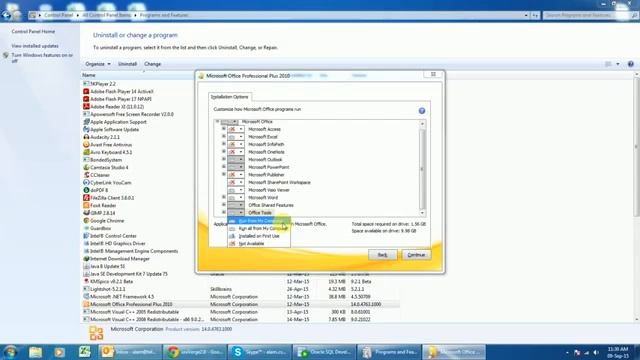Screen dimensions: 640x360
Task: Switch to the Google Chrome taskbar window
Action: click(x=195, y=352)
